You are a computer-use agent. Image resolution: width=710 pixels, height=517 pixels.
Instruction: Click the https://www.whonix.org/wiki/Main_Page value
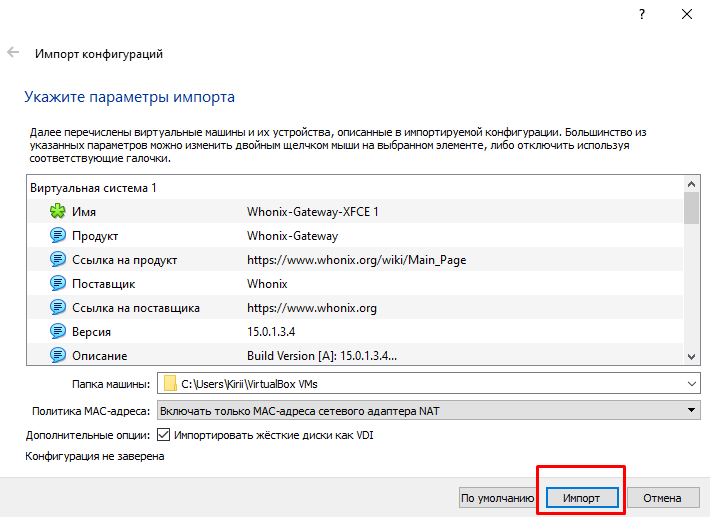356,260
